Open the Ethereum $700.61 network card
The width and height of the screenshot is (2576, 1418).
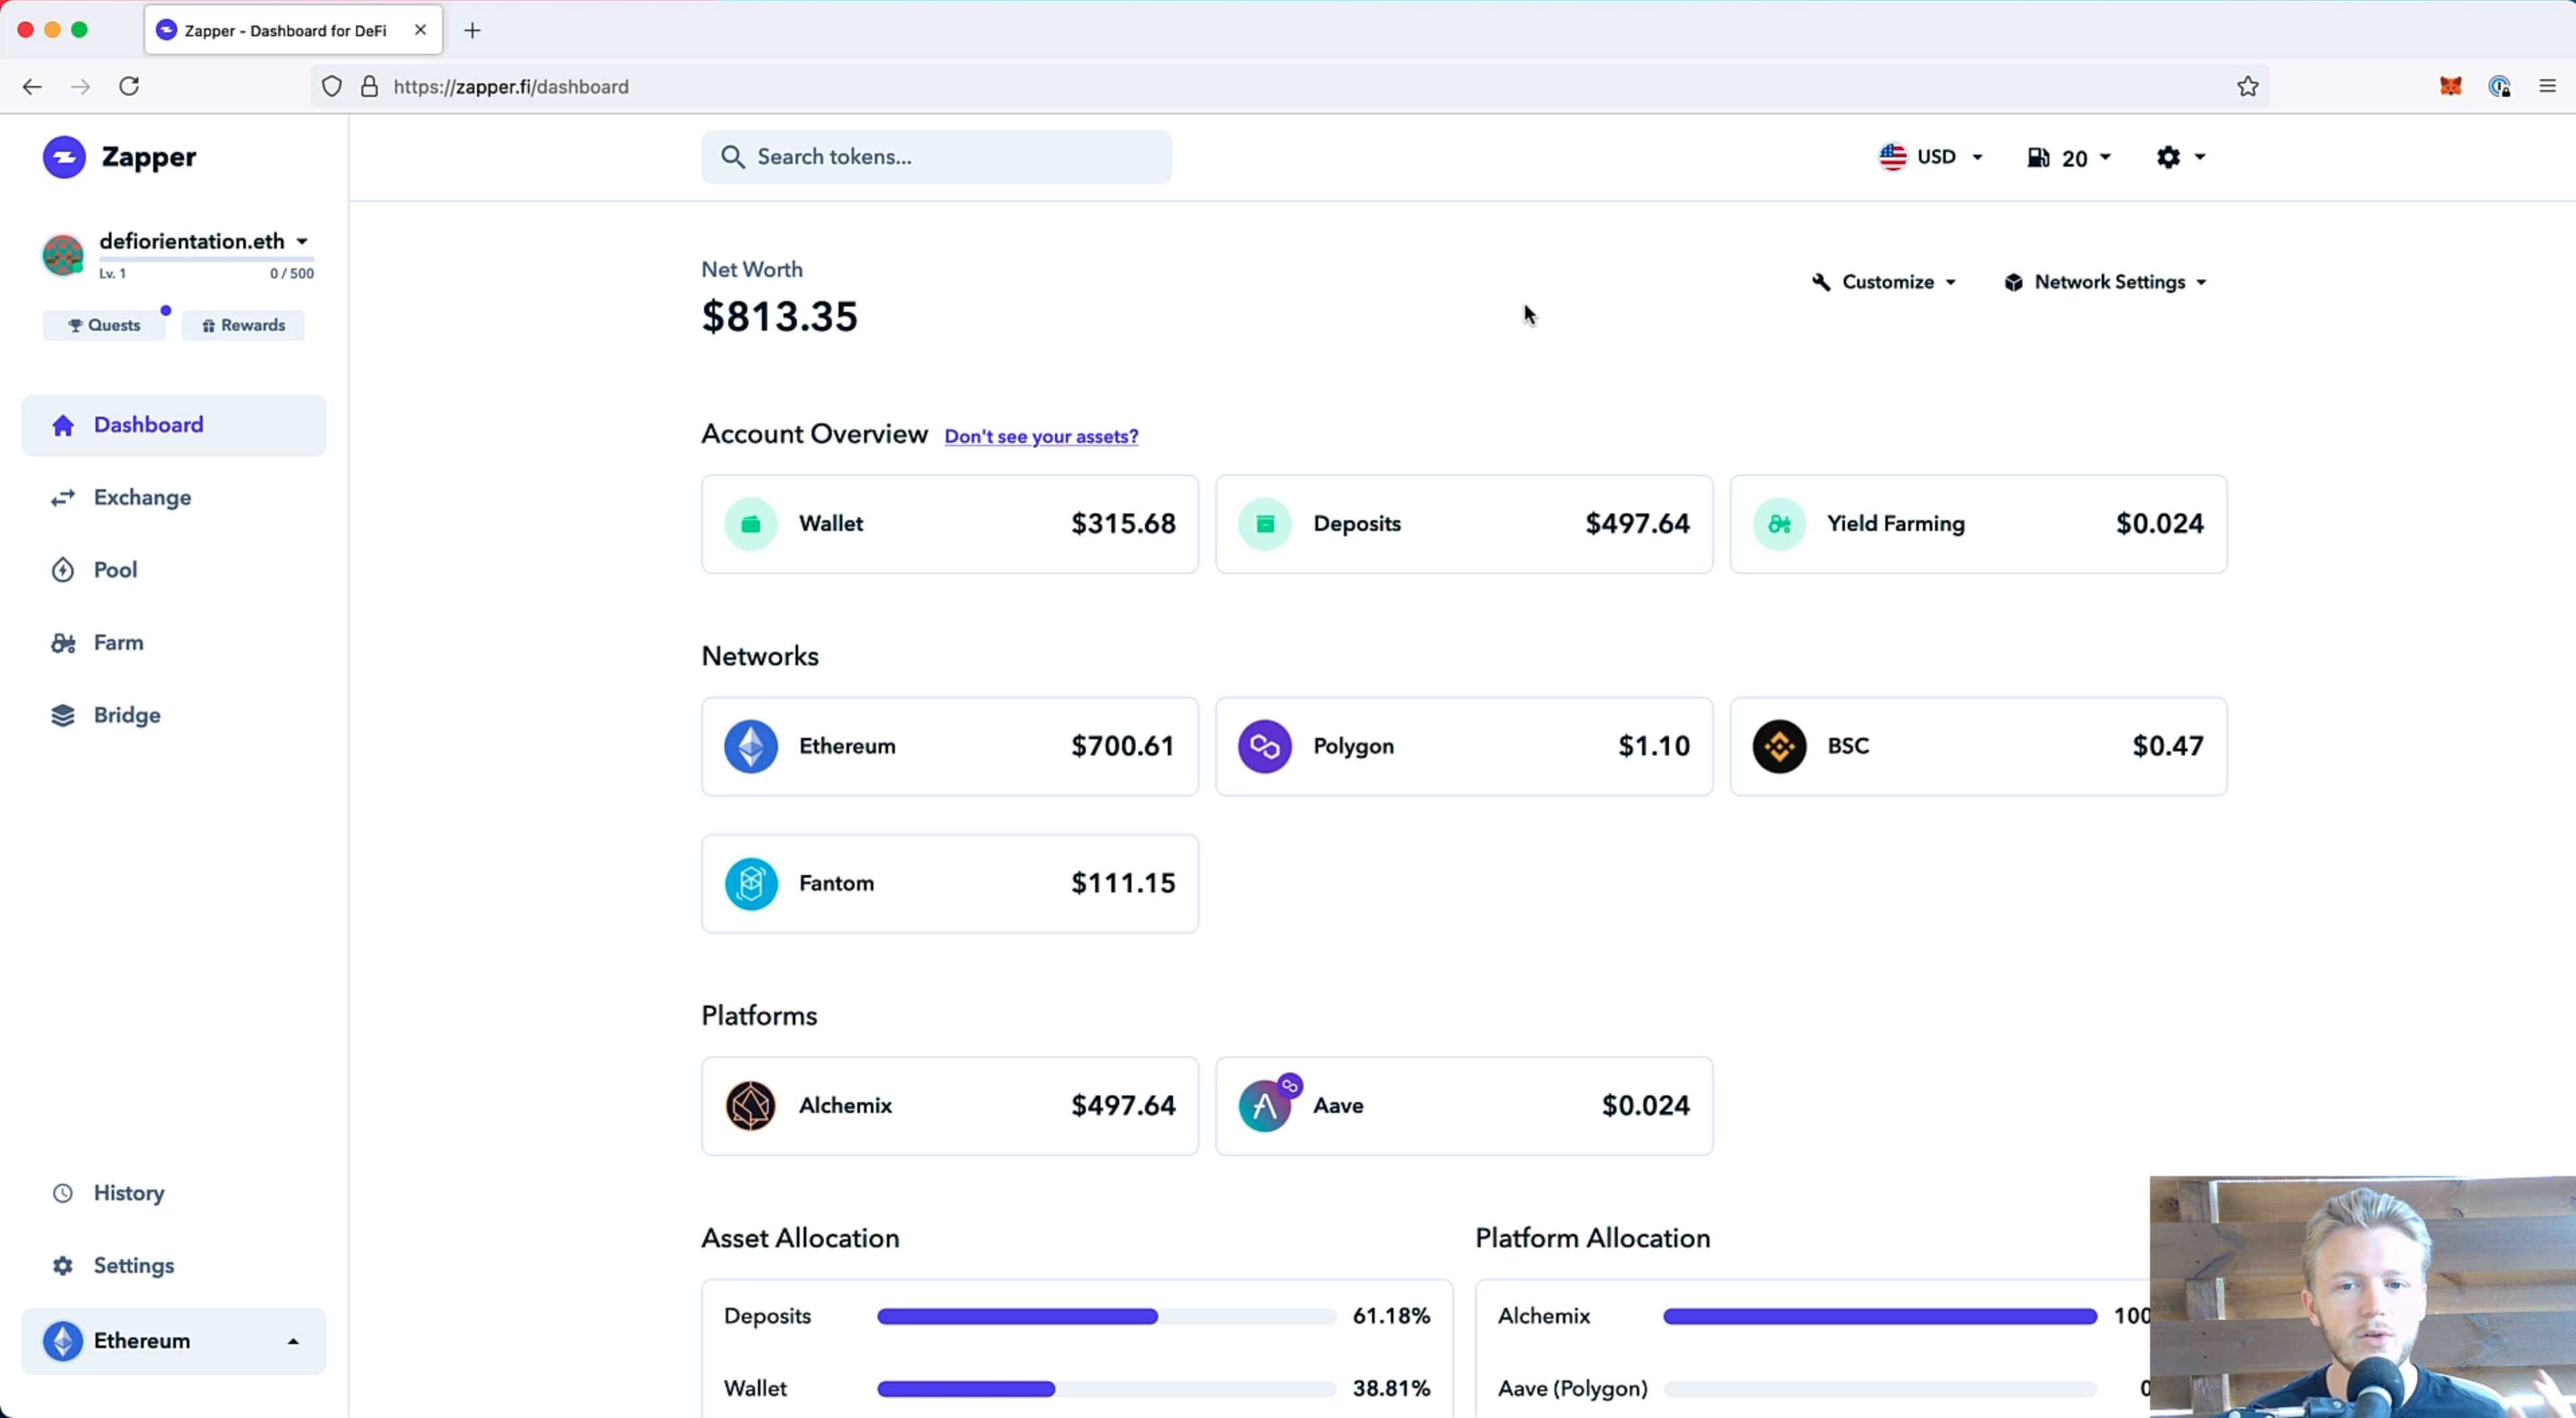pos(949,746)
